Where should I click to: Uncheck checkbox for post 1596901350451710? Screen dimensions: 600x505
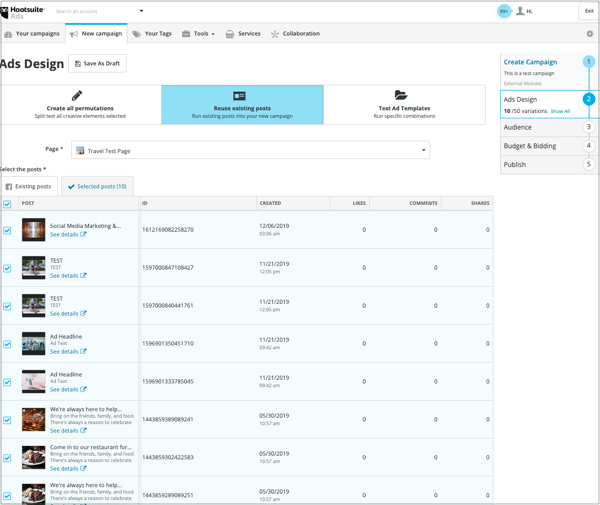point(7,344)
